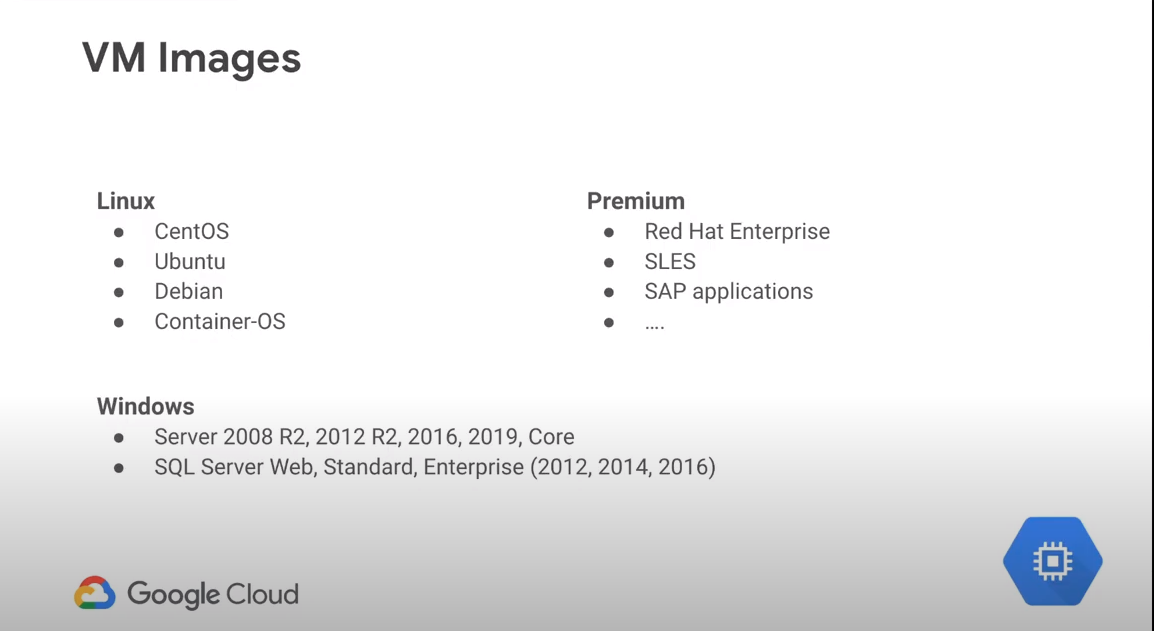Click the Google Cloud multicolor cloud logo
Viewport: 1154px width, 631px height.
[95, 593]
